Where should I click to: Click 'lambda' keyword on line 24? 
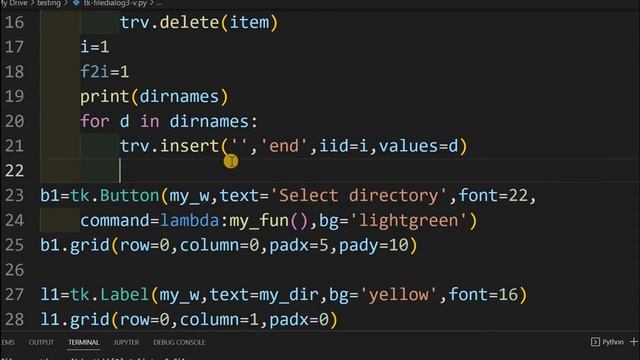pyautogui.click(x=189, y=220)
